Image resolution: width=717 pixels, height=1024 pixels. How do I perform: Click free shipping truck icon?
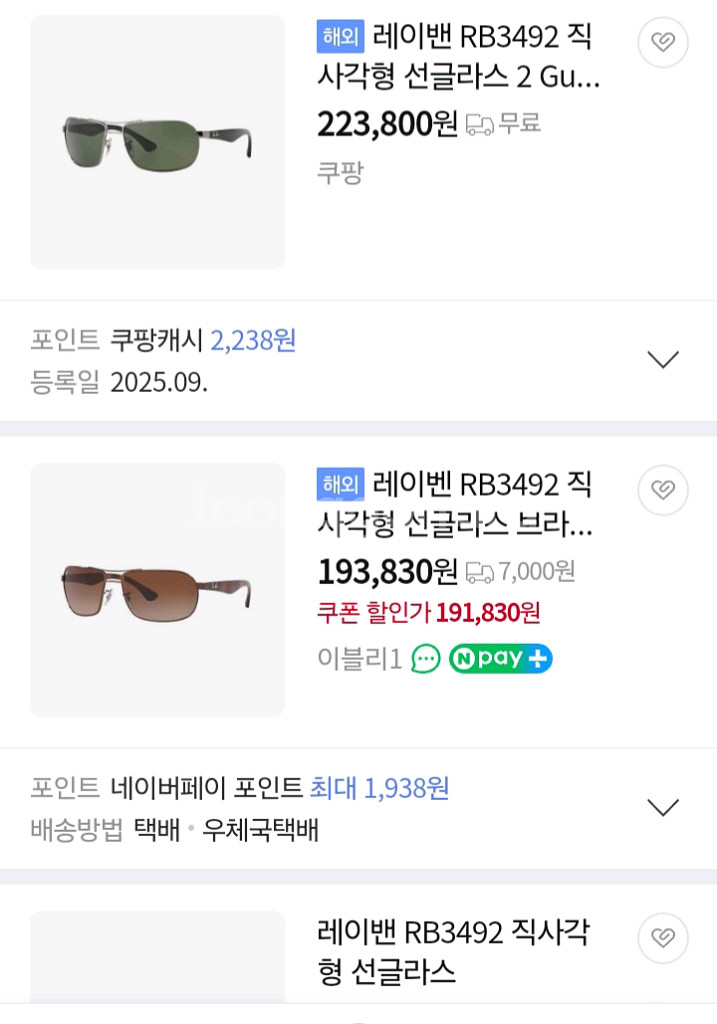point(480,124)
